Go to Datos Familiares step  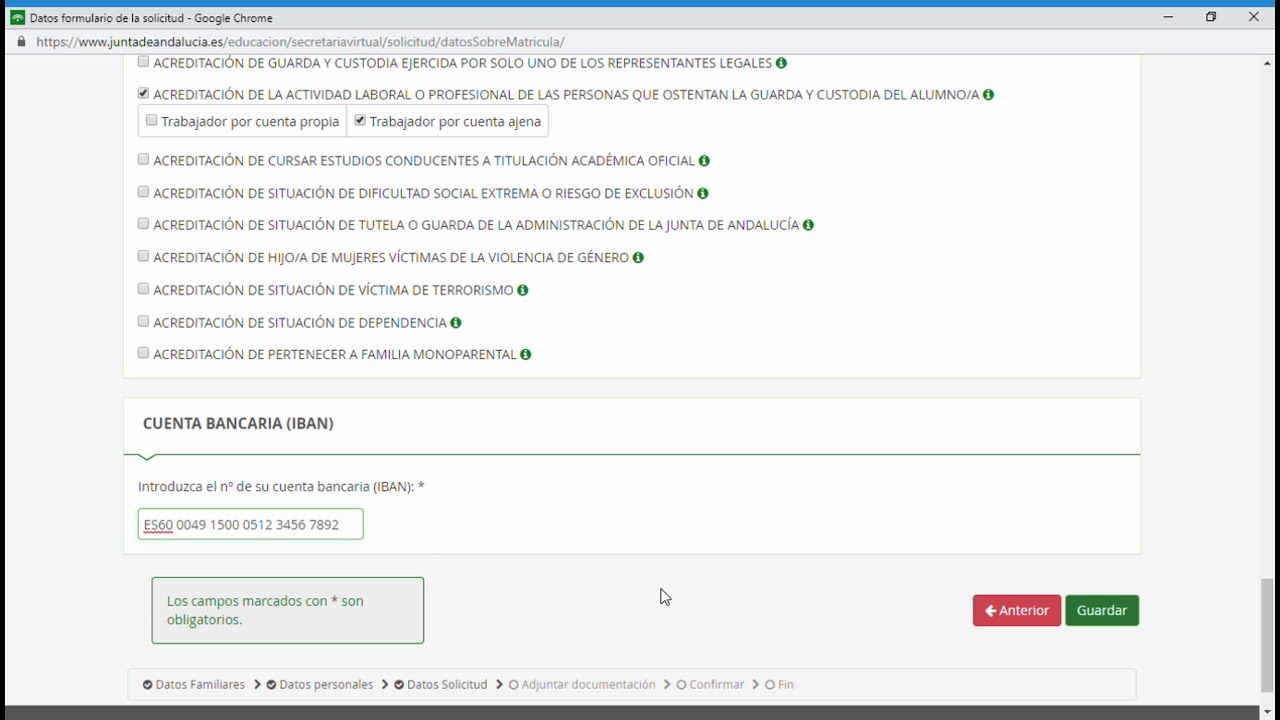coord(194,685)
